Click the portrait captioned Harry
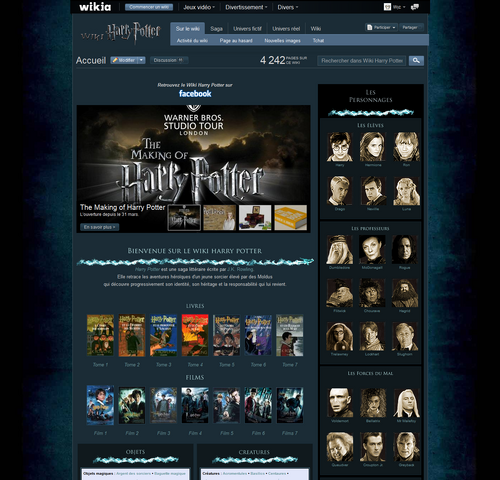The image size is (500, 480). (x=340, y=147)
